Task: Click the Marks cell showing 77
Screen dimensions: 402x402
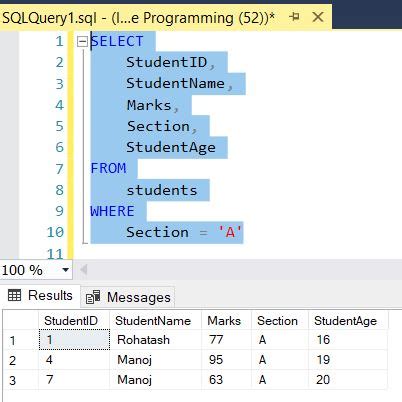Action: point(226,340)
